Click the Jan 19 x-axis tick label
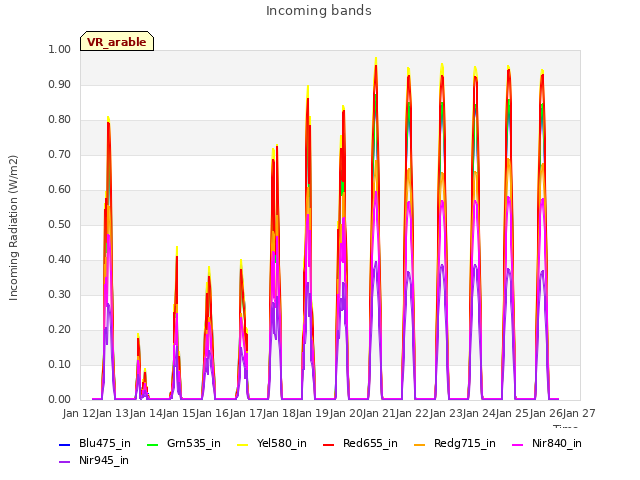The width and height of the screenshot is (640, 480). (x=312, y=413)
